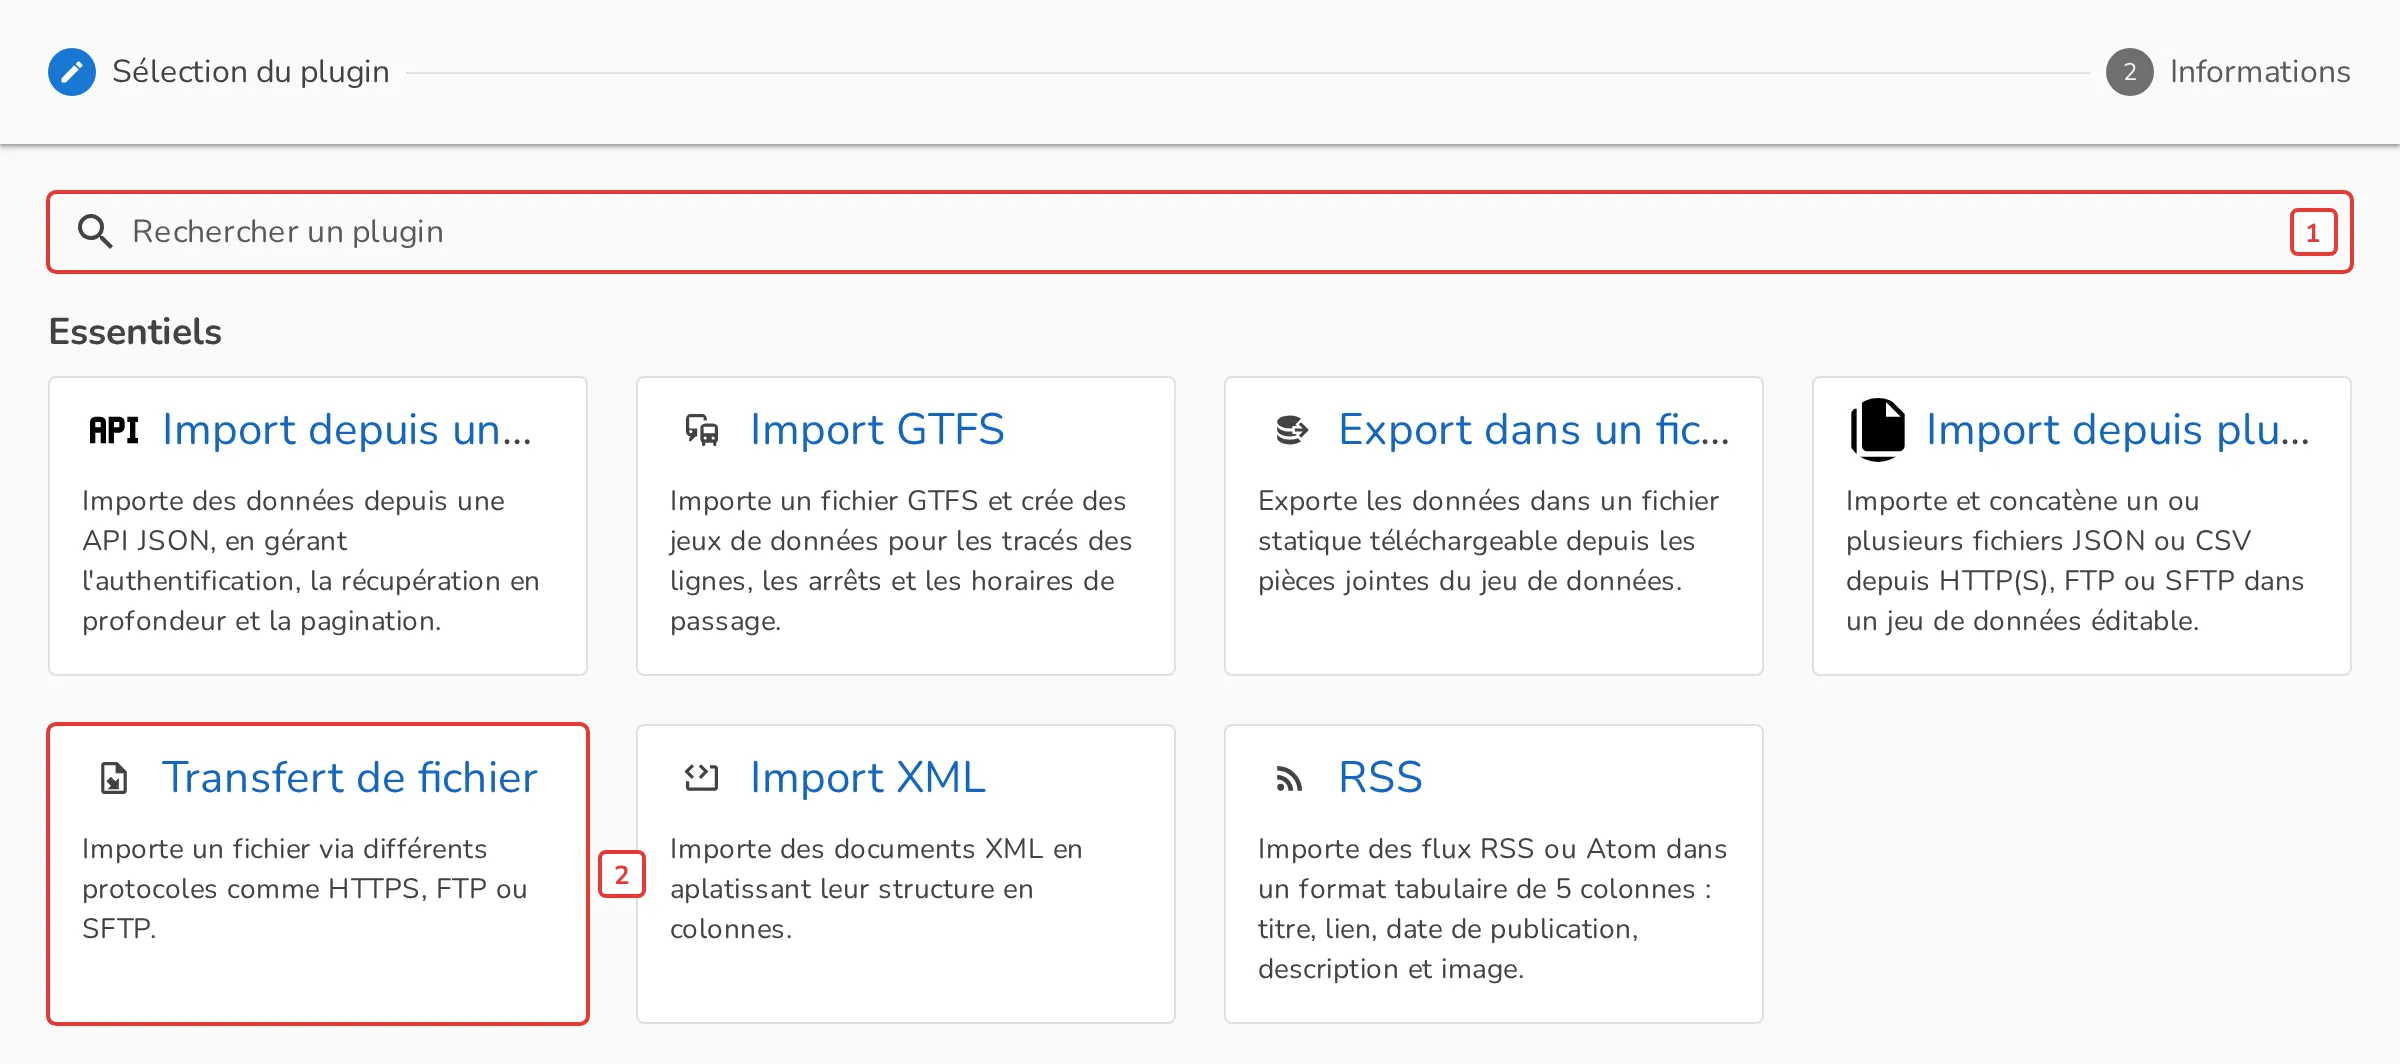This screenshot has height=1064, width=2400.
Task: Click the description 'Importe des données depuis une API JSON'
Action: [294, 520]
